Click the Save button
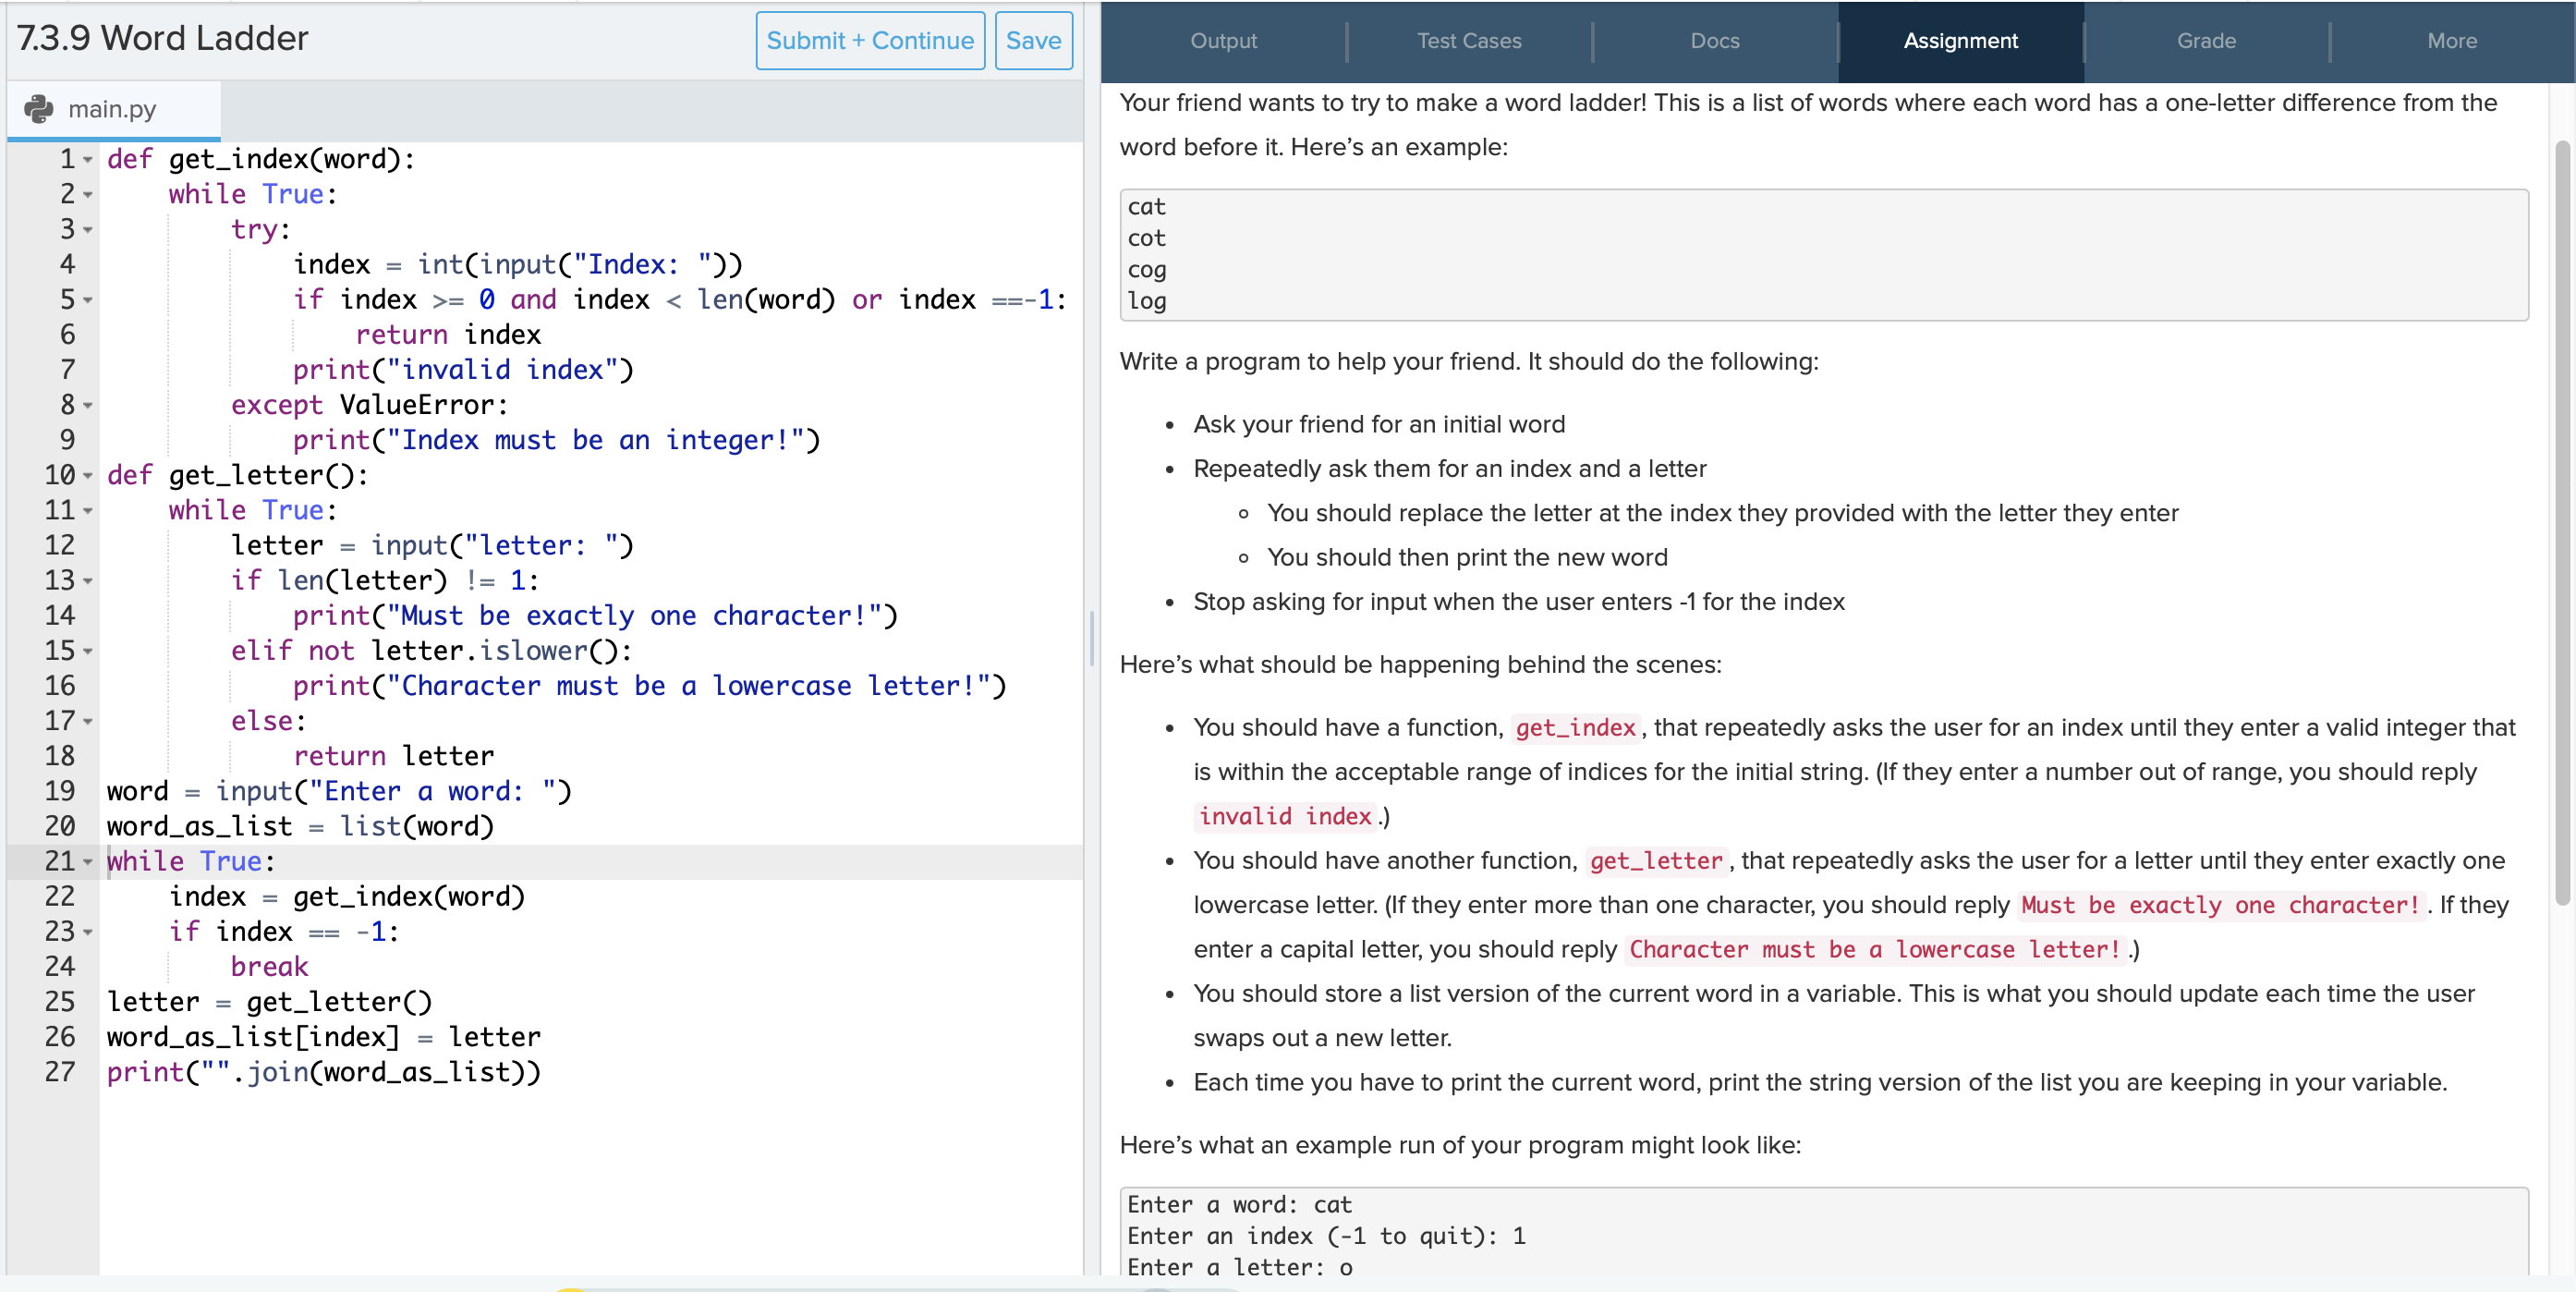Image resolution: width=2576 pixels, height=1292 pixels. pos(1033,41)
